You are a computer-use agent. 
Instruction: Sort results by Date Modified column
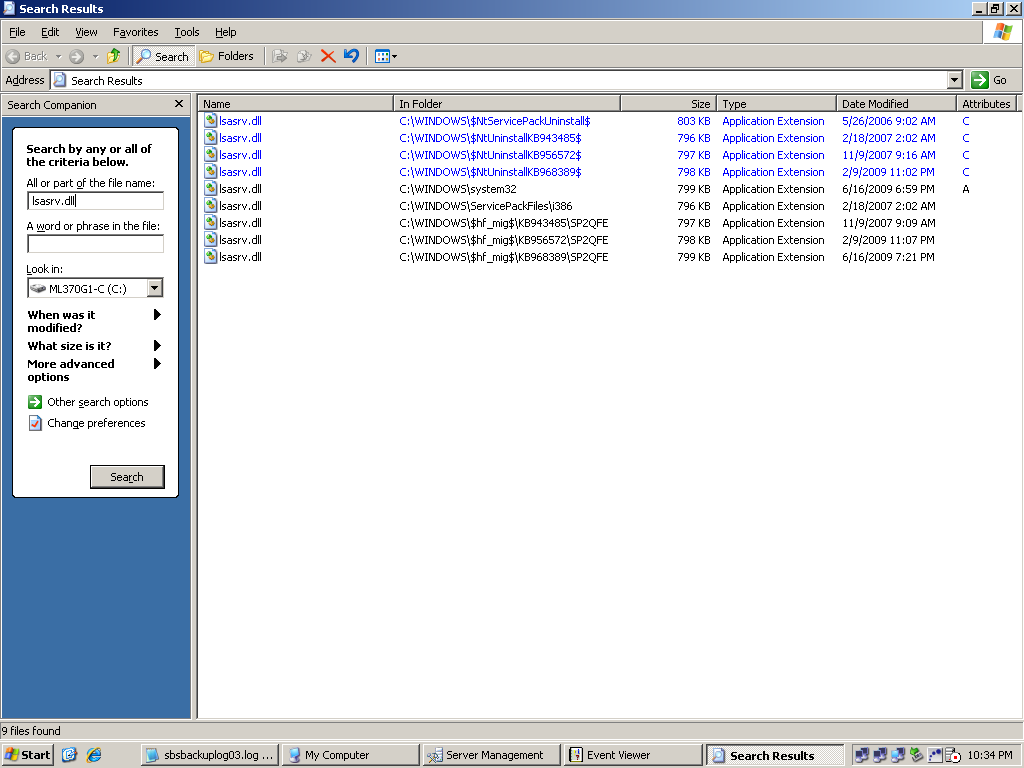click(x=896, y=104)
